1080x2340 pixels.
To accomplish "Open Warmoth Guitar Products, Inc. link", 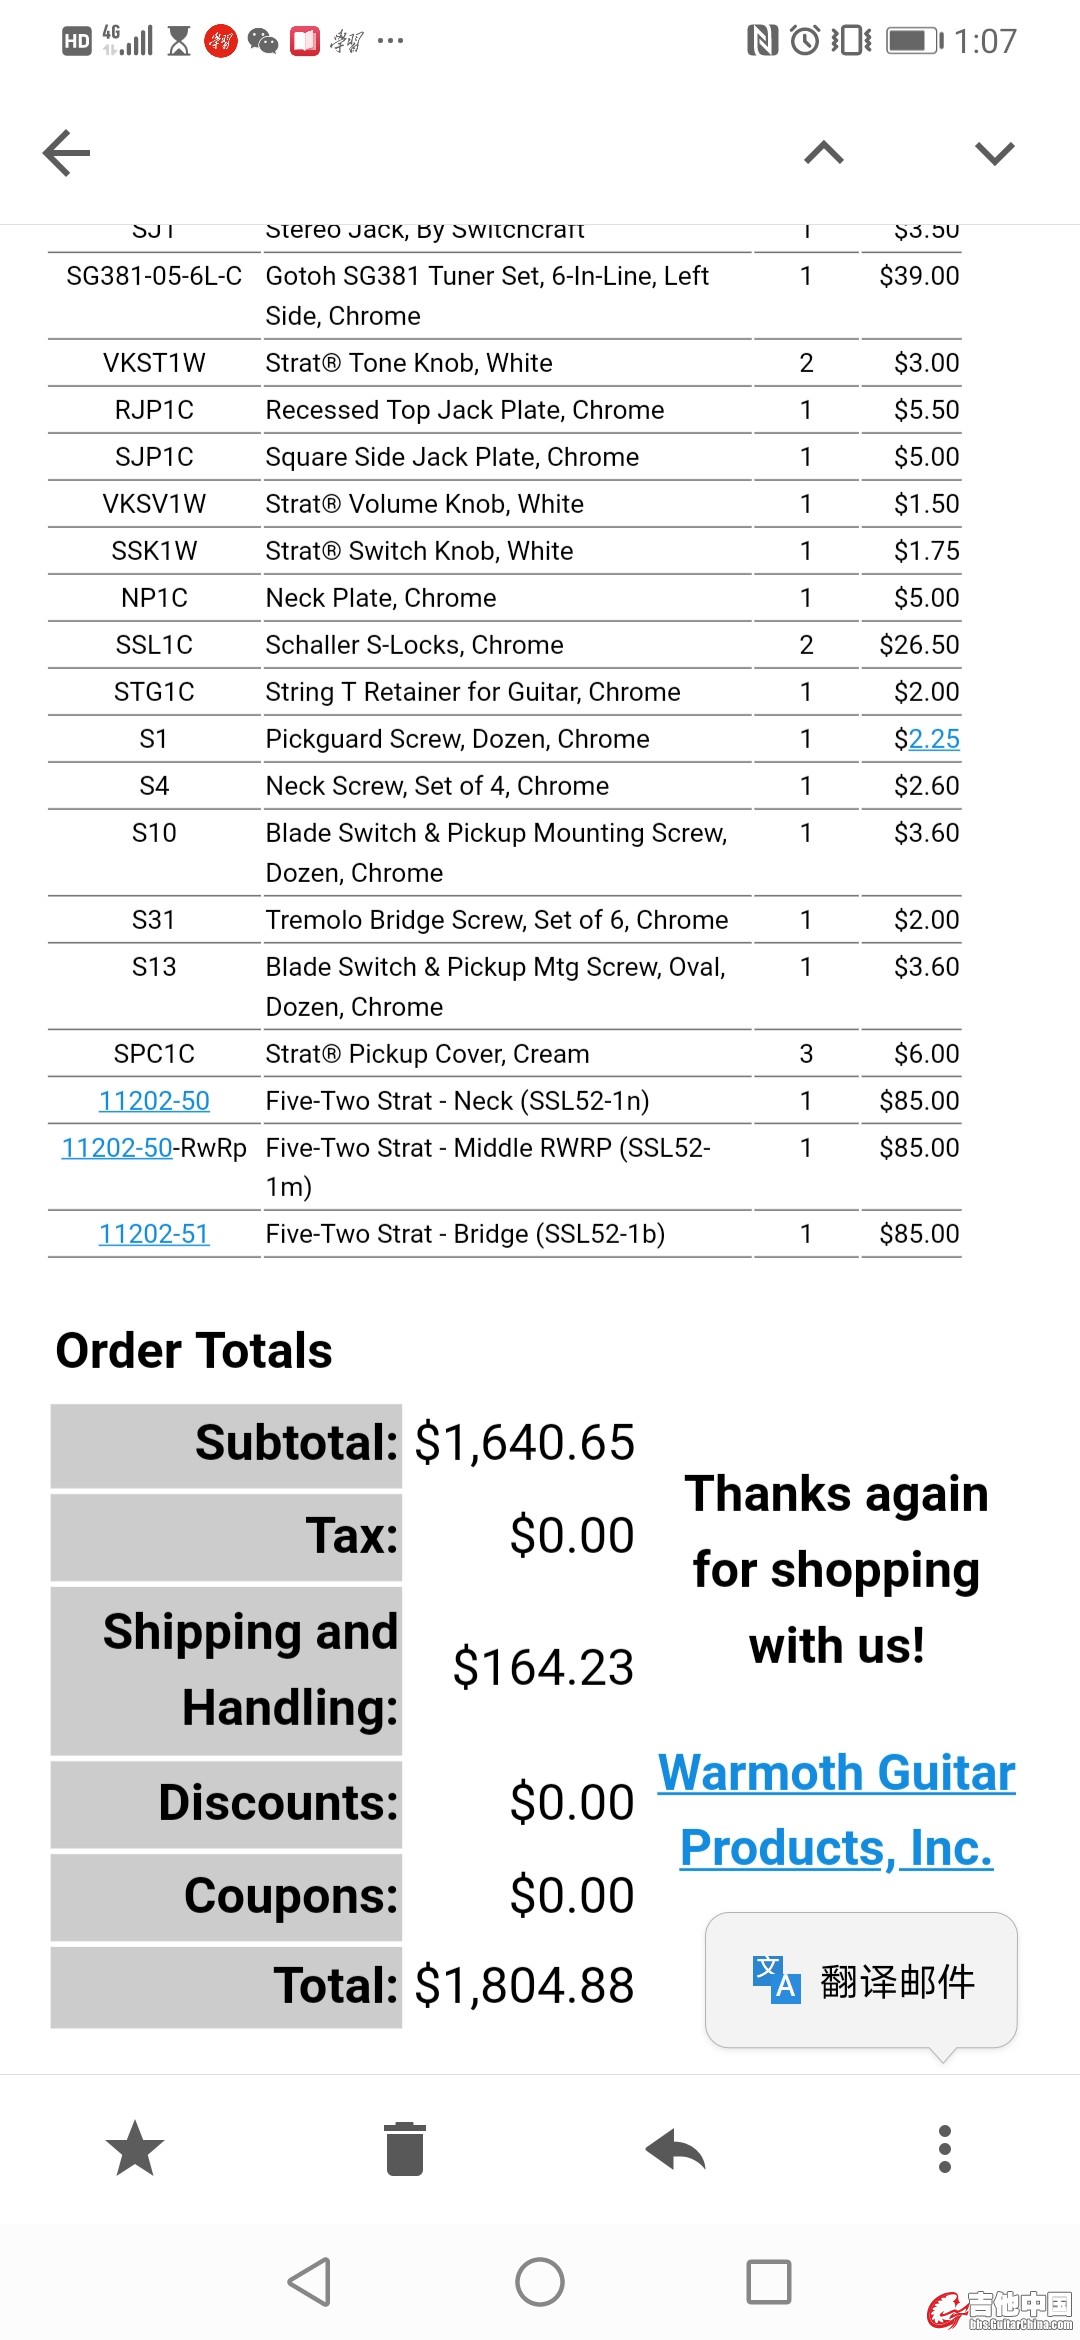I will coord(836,1810).
